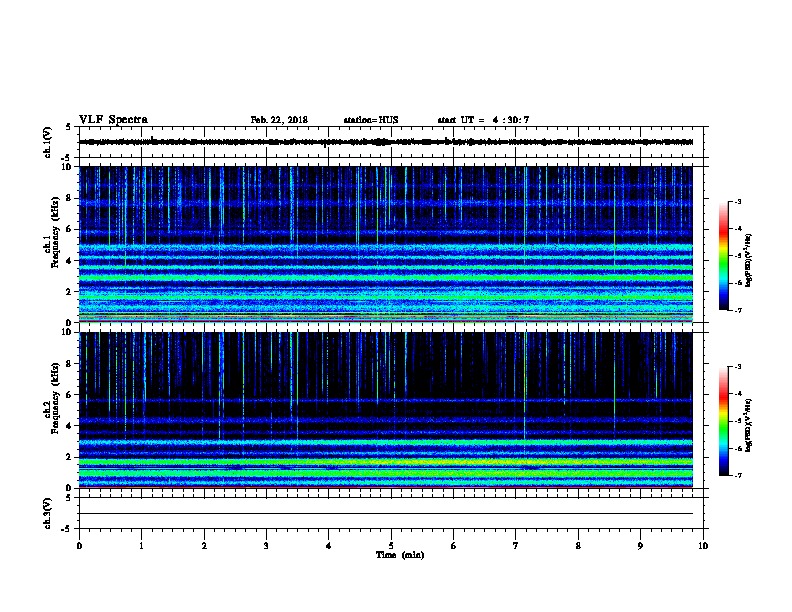Click the "Time (min)" axis title

(400, 555)
